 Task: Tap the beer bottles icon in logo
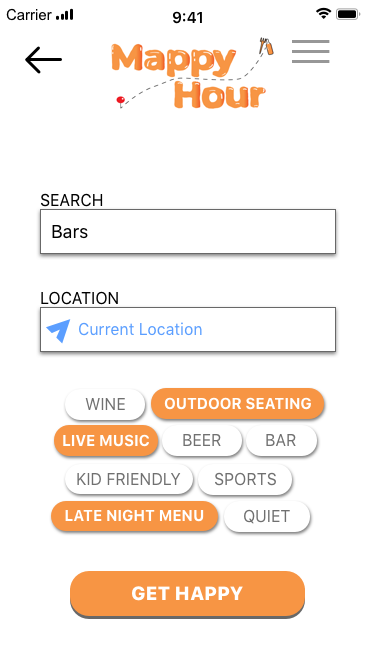pyautogui.click(x=266, y=46)
